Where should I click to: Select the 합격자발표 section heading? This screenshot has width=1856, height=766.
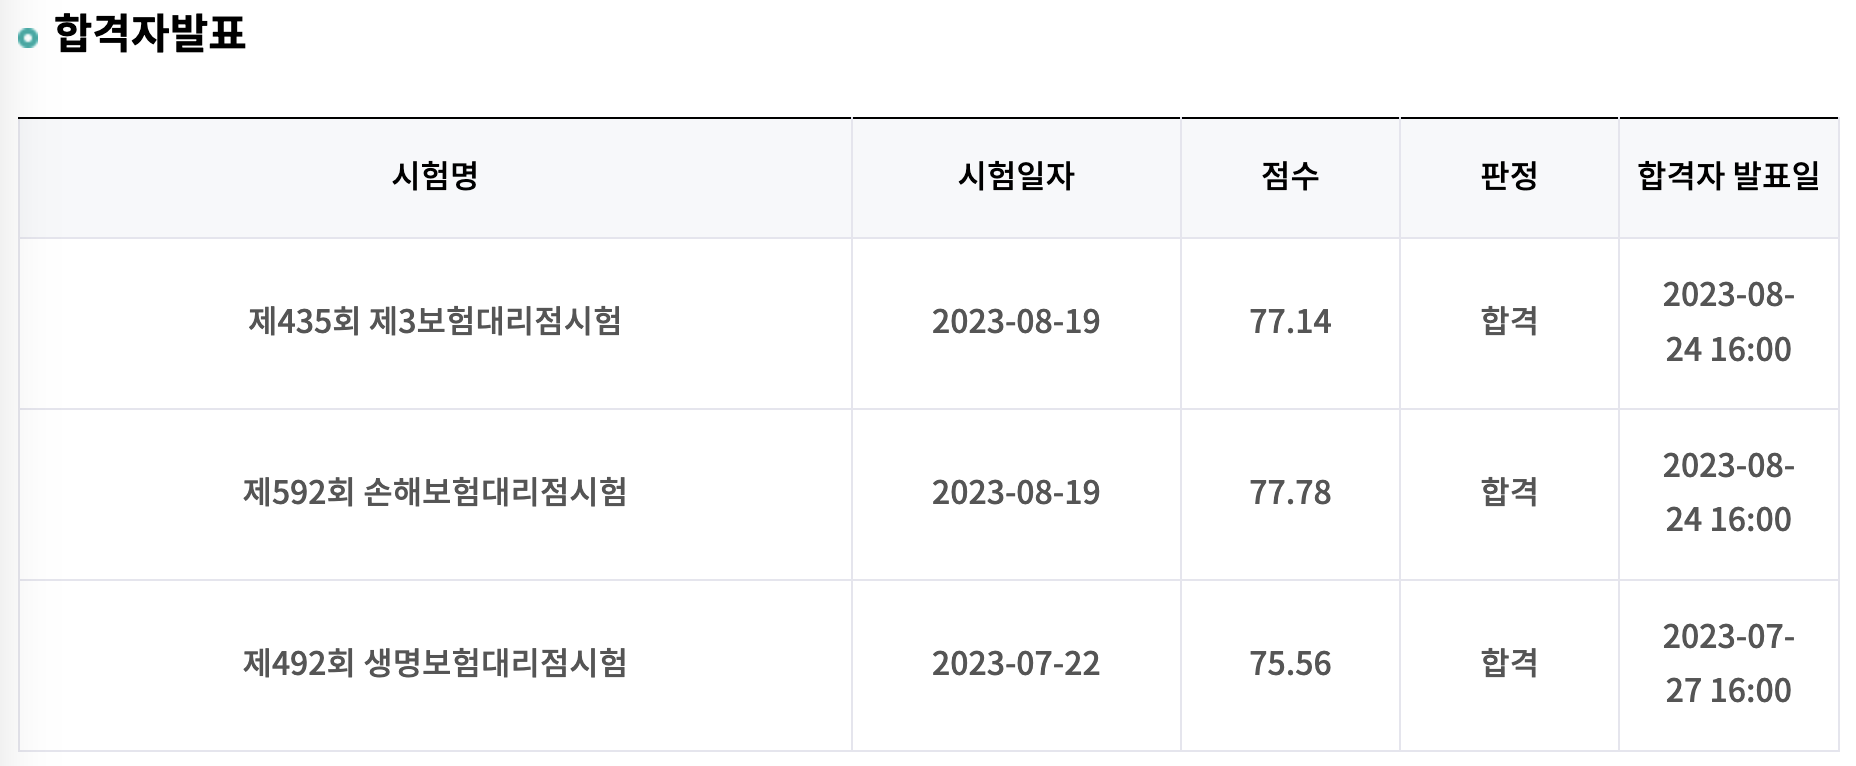coord(150,33)
